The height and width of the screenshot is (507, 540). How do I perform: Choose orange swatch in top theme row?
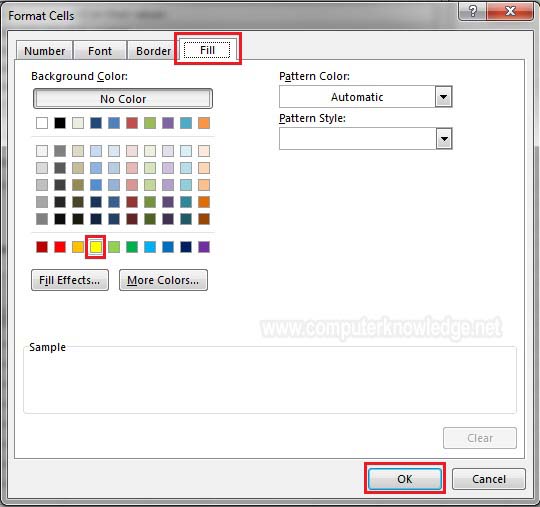204,123
